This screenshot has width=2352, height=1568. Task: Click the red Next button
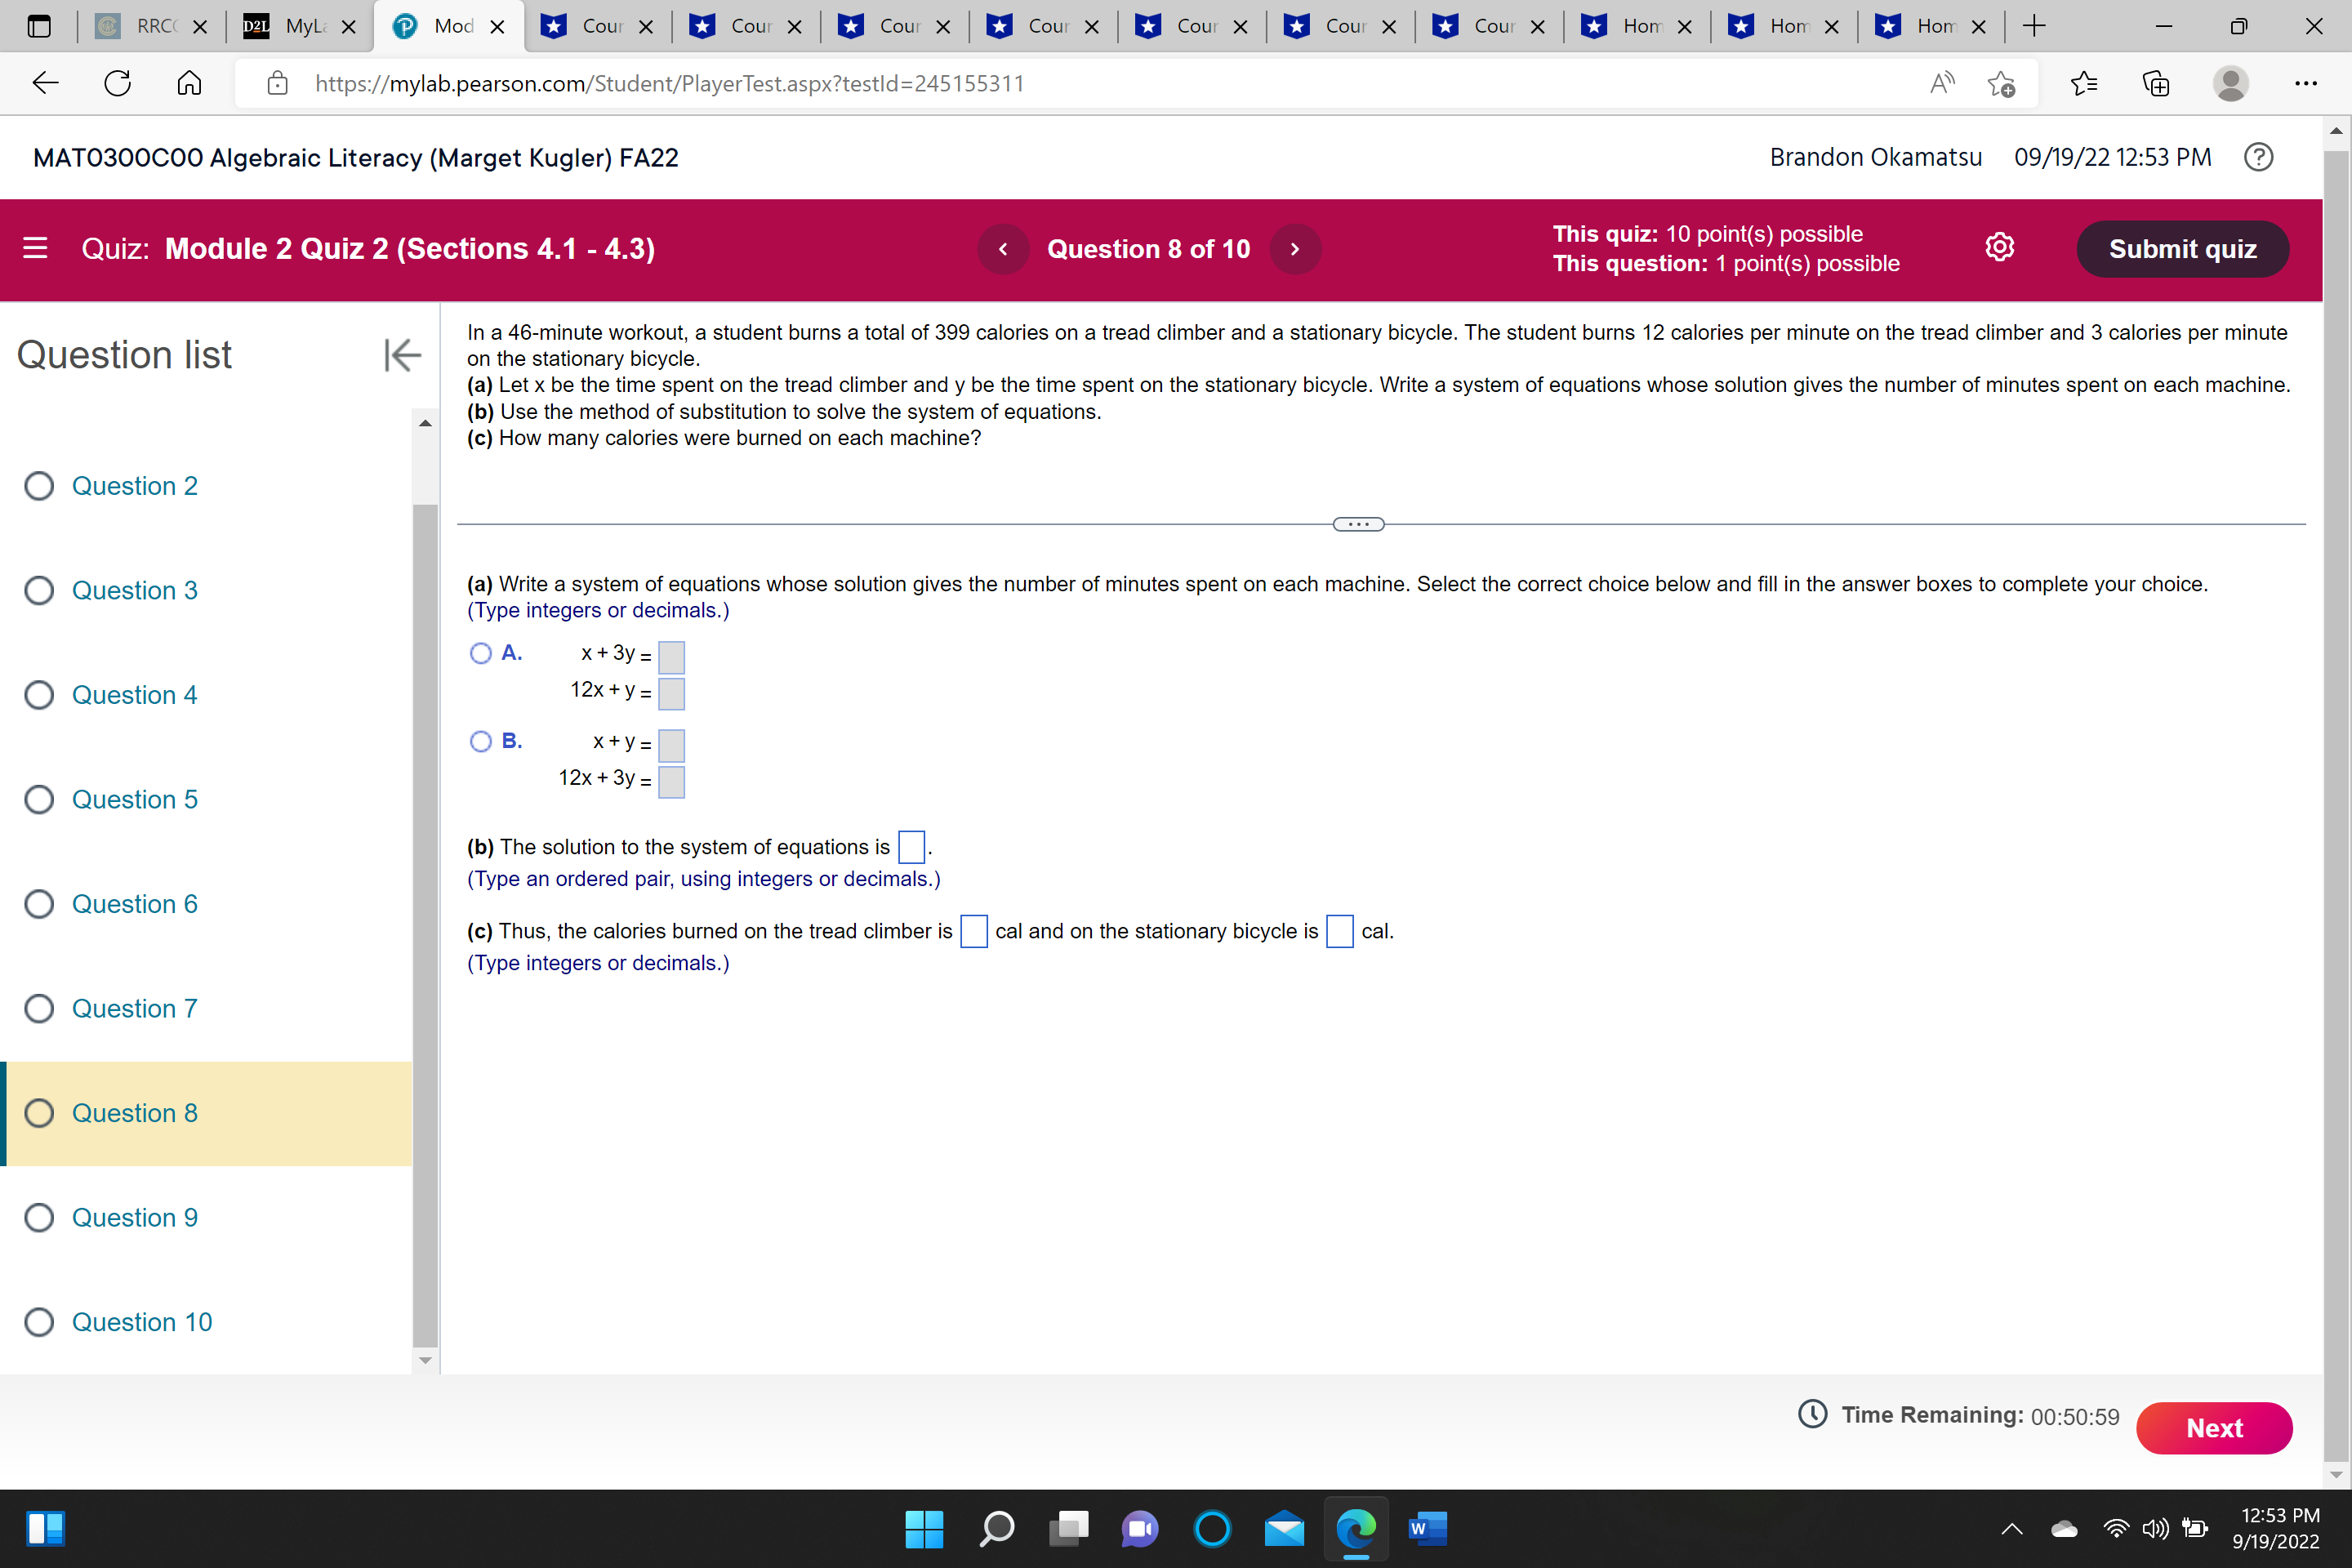pyautogui.click(x=2213, y=1428)
